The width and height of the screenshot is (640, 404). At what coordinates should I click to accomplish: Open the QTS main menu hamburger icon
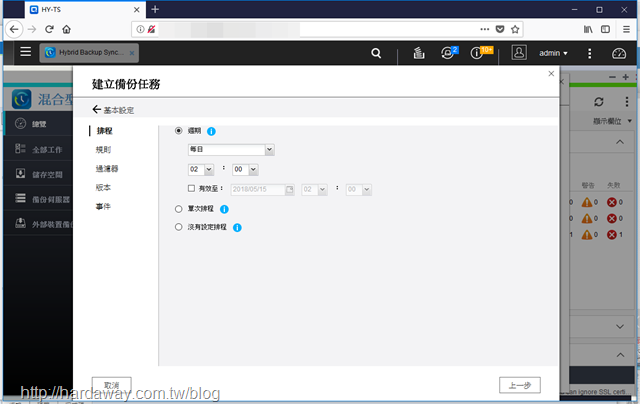click(x=26, y=52)
